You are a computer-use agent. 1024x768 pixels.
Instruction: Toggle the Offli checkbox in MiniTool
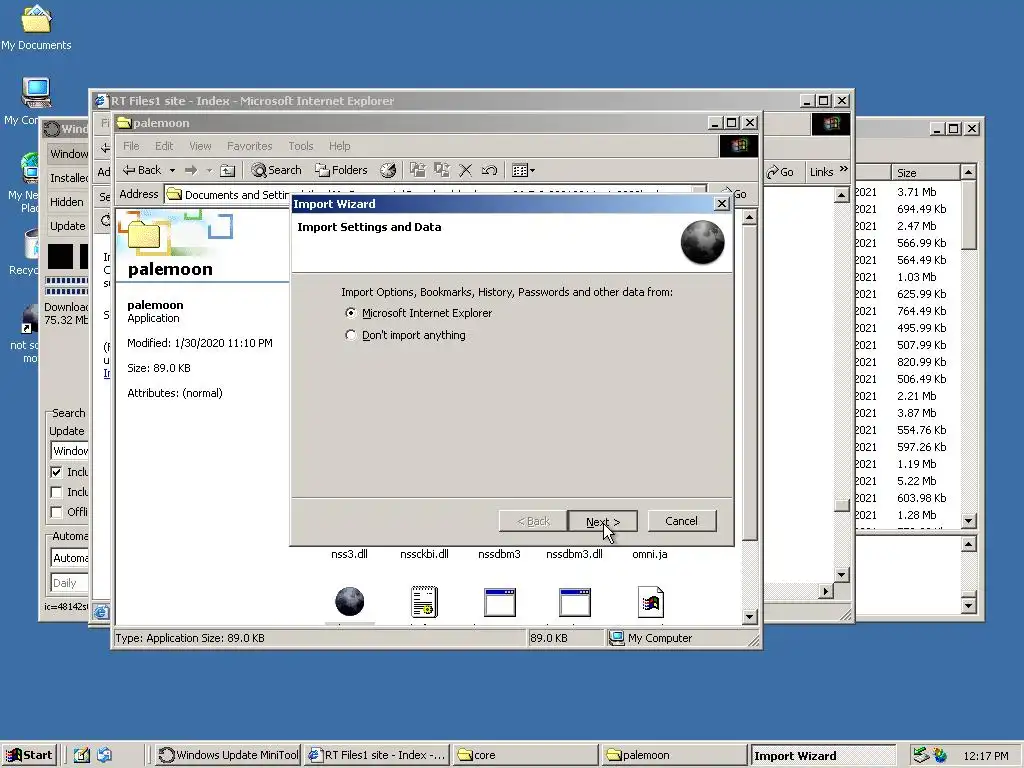click(57, 512)
